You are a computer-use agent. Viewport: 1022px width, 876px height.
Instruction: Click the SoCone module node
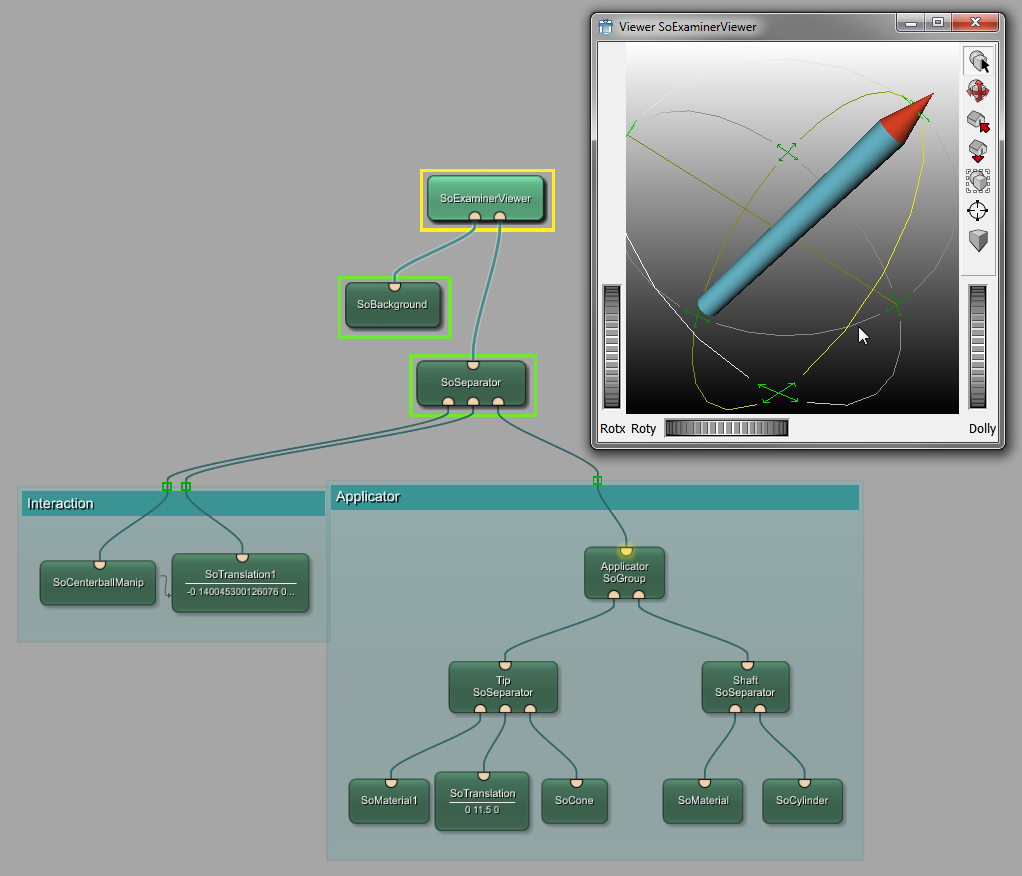[574, 800]
